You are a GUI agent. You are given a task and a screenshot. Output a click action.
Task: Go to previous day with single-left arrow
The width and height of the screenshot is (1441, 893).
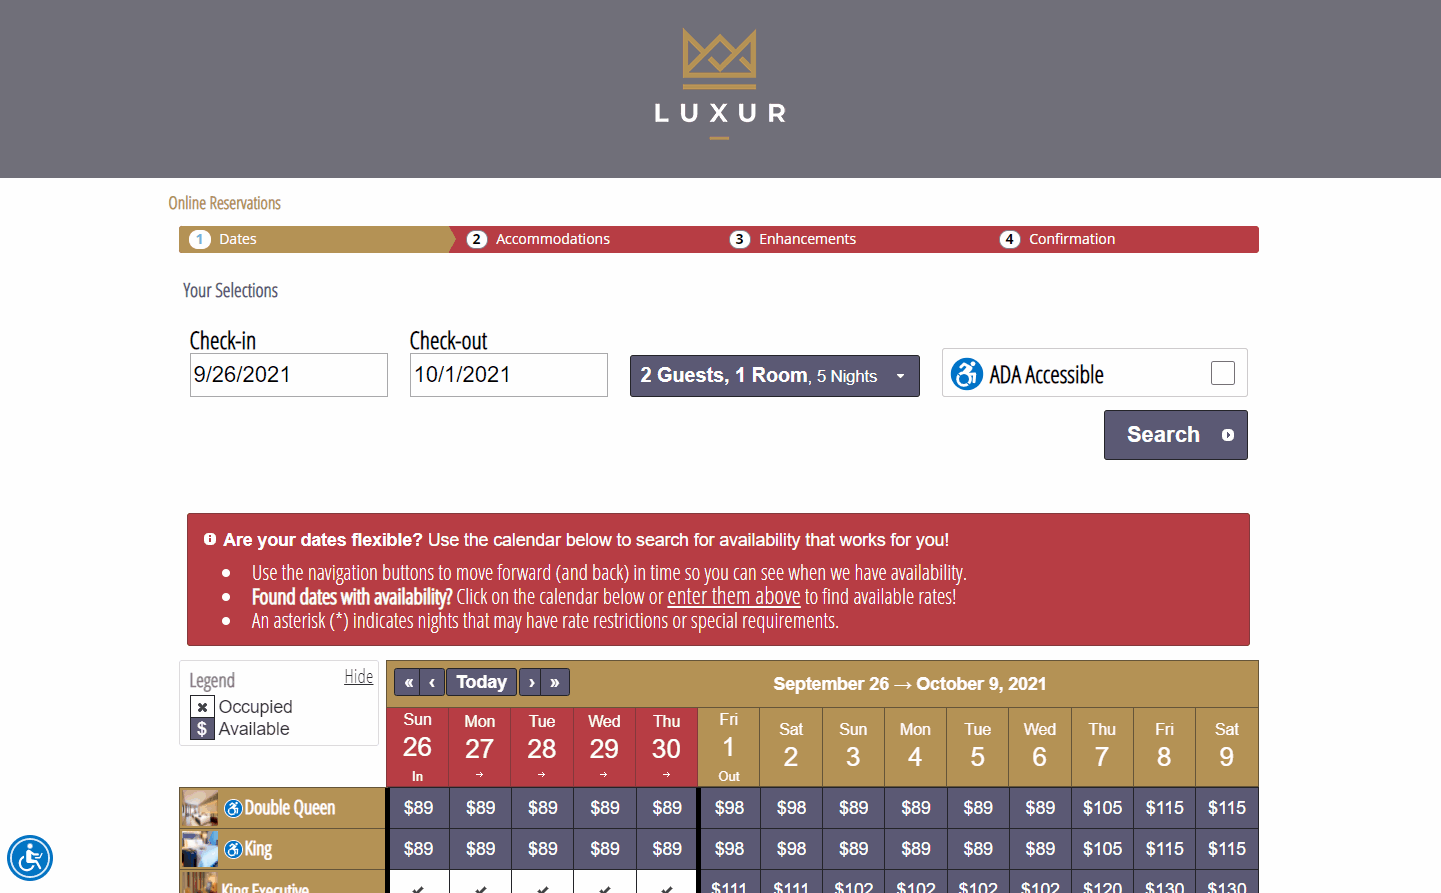432,682
